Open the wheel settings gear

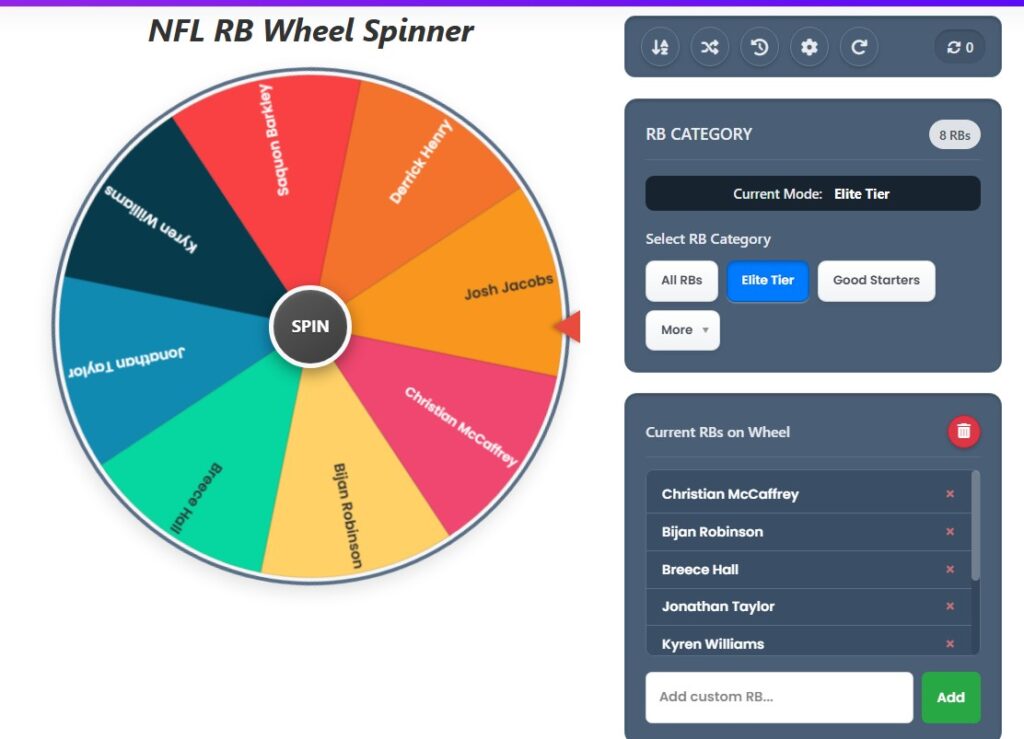[810, 46]
